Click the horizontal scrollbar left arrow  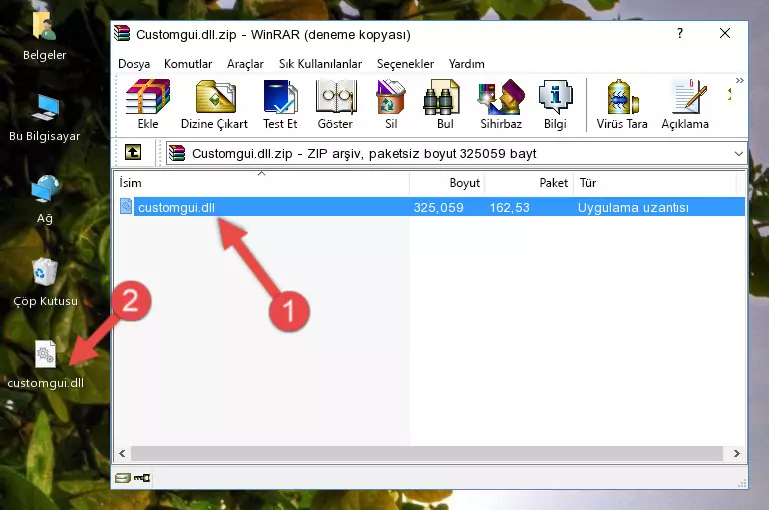coord(123,454)
